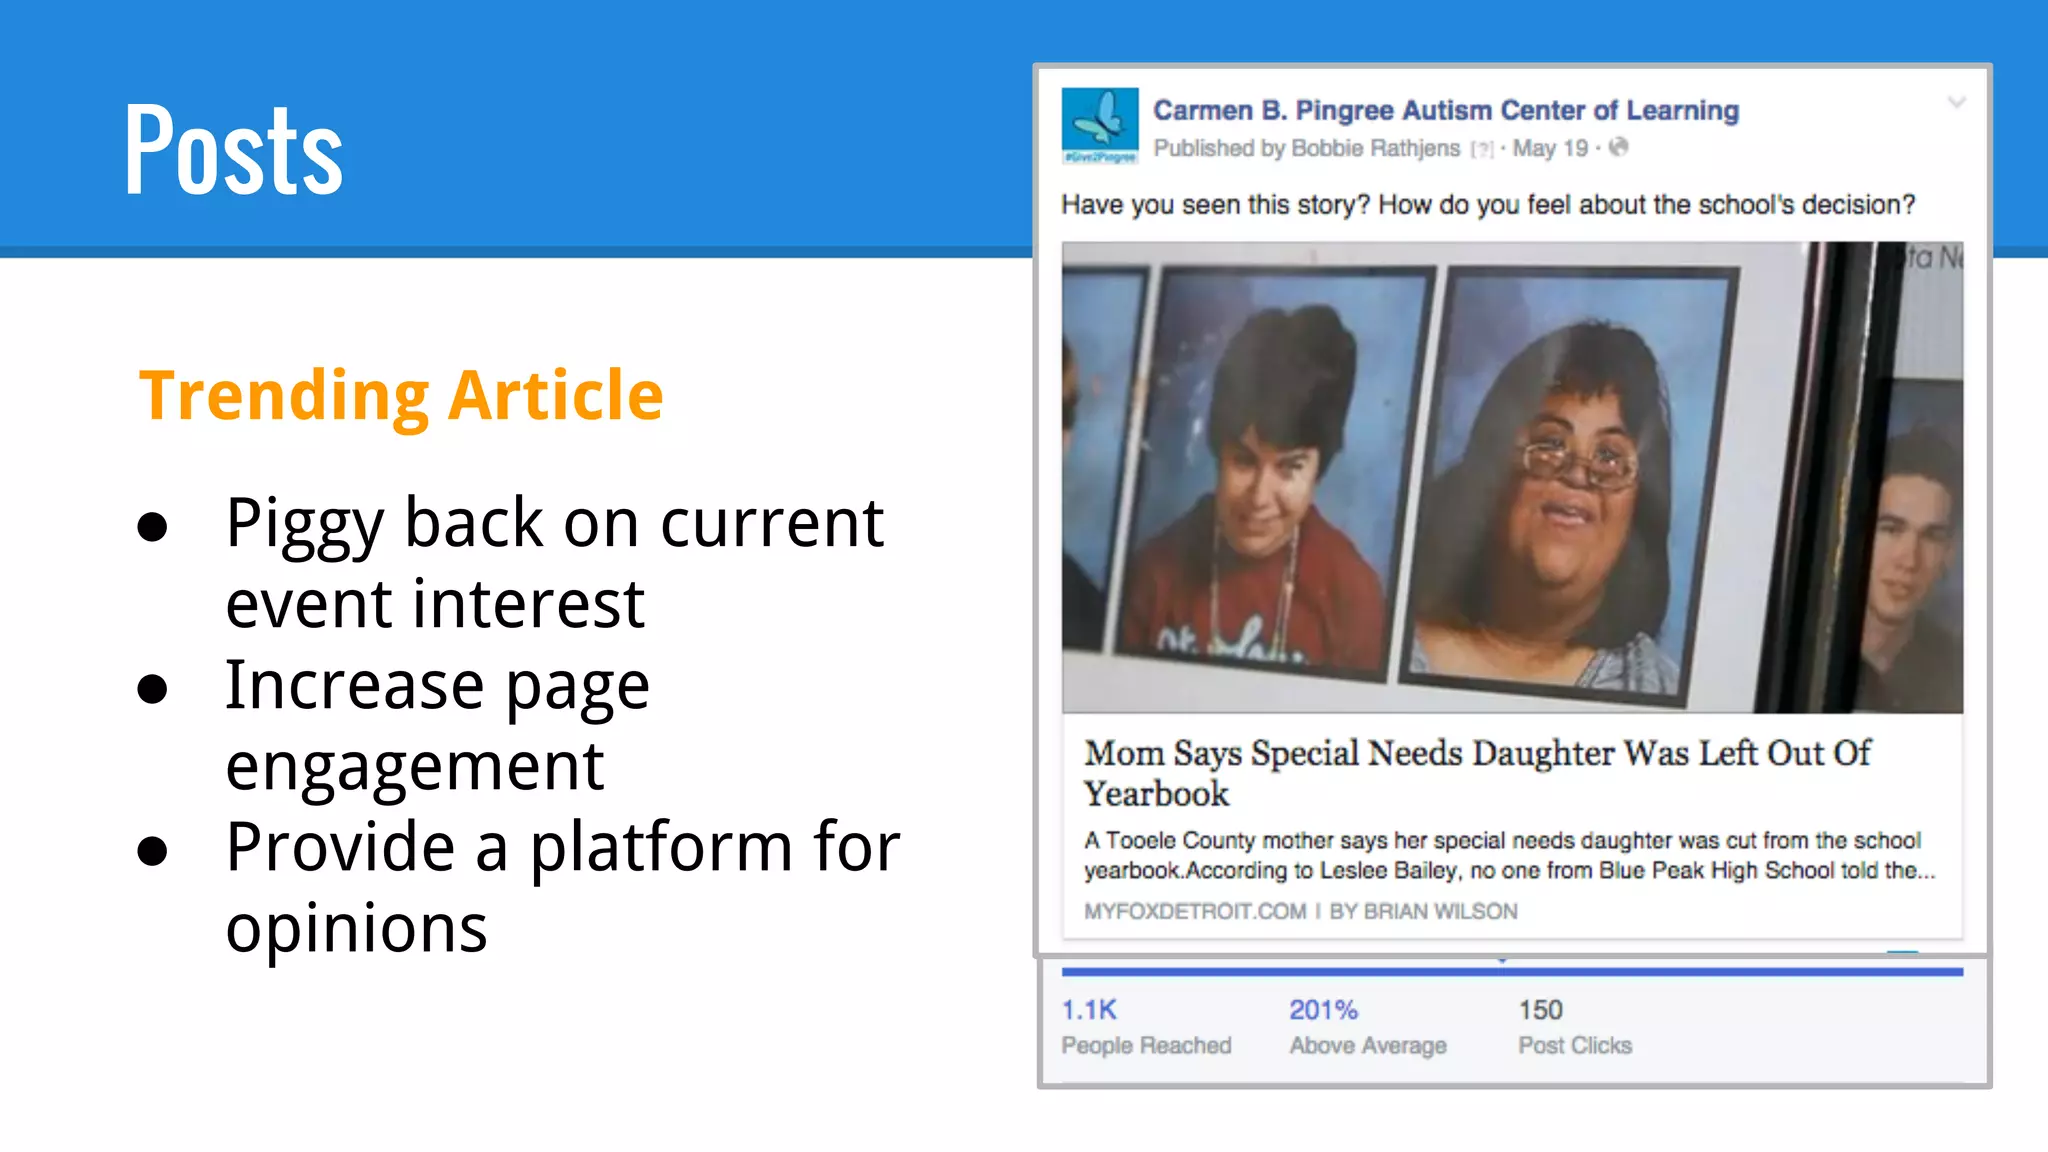
Task: Click the May 19 post date
Action: click(1550, 148)
